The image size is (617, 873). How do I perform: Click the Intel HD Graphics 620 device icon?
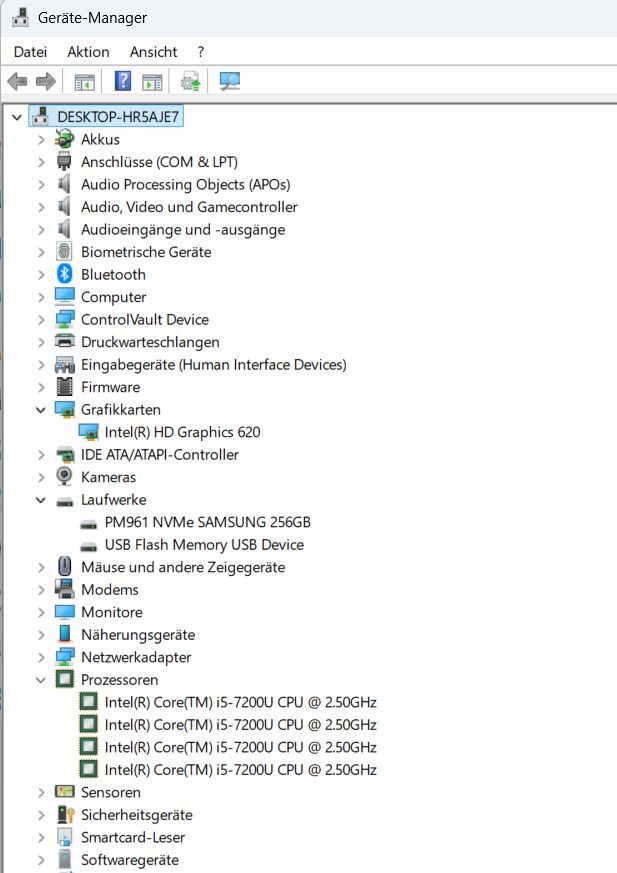pos(89,432)
